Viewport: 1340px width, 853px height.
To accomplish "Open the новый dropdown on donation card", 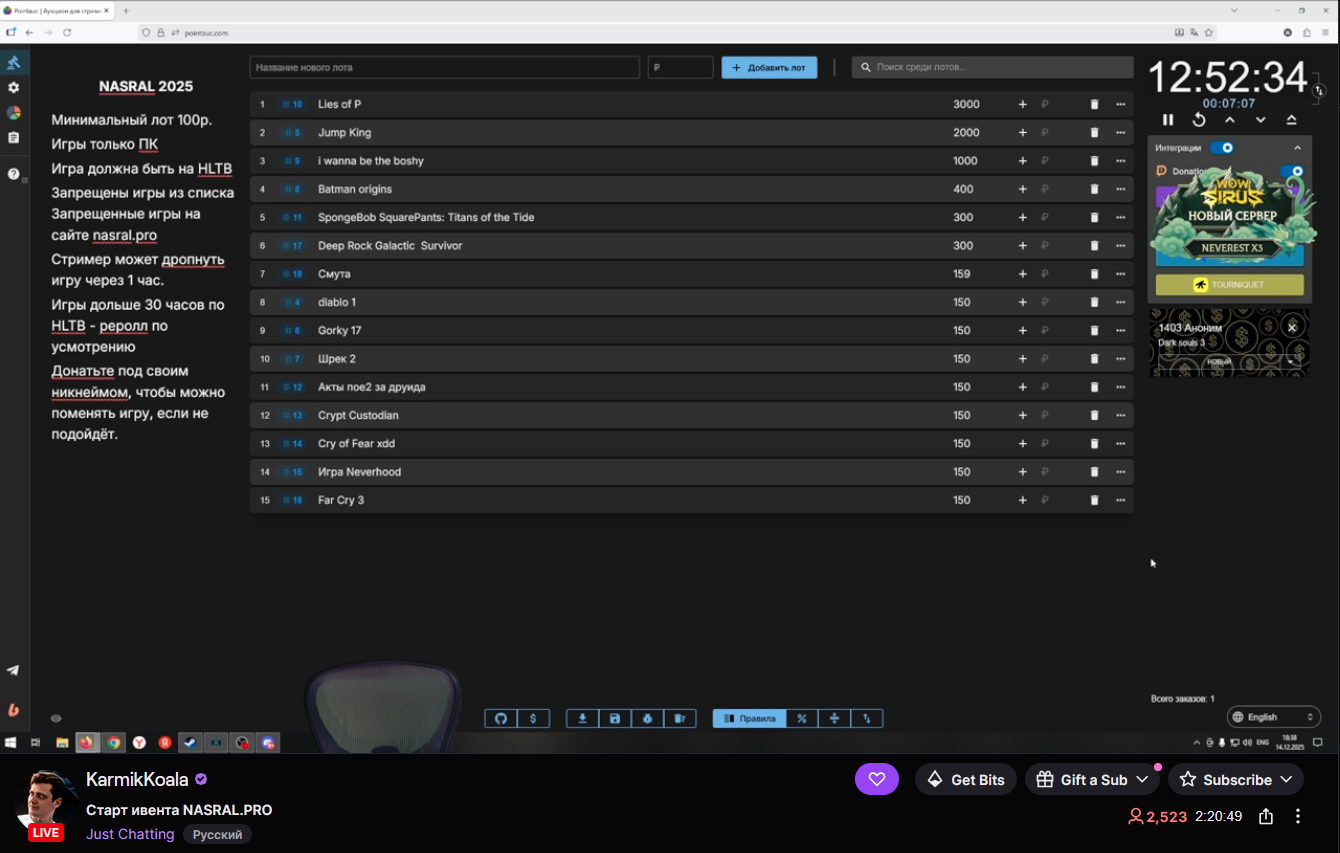I will click(1229, 362).
